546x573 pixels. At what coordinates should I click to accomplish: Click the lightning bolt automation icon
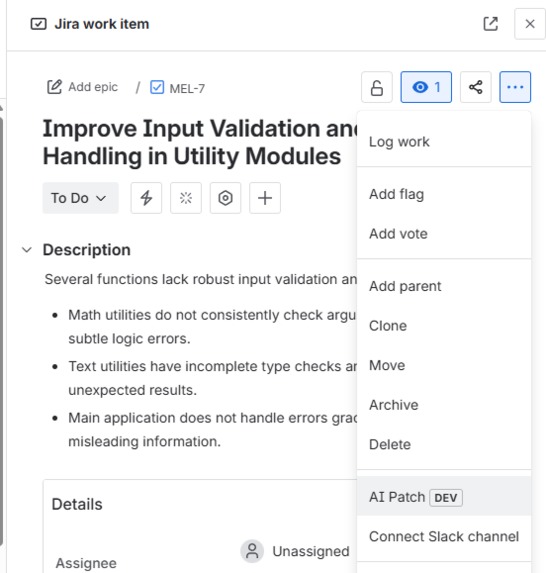tap(146, 198)
